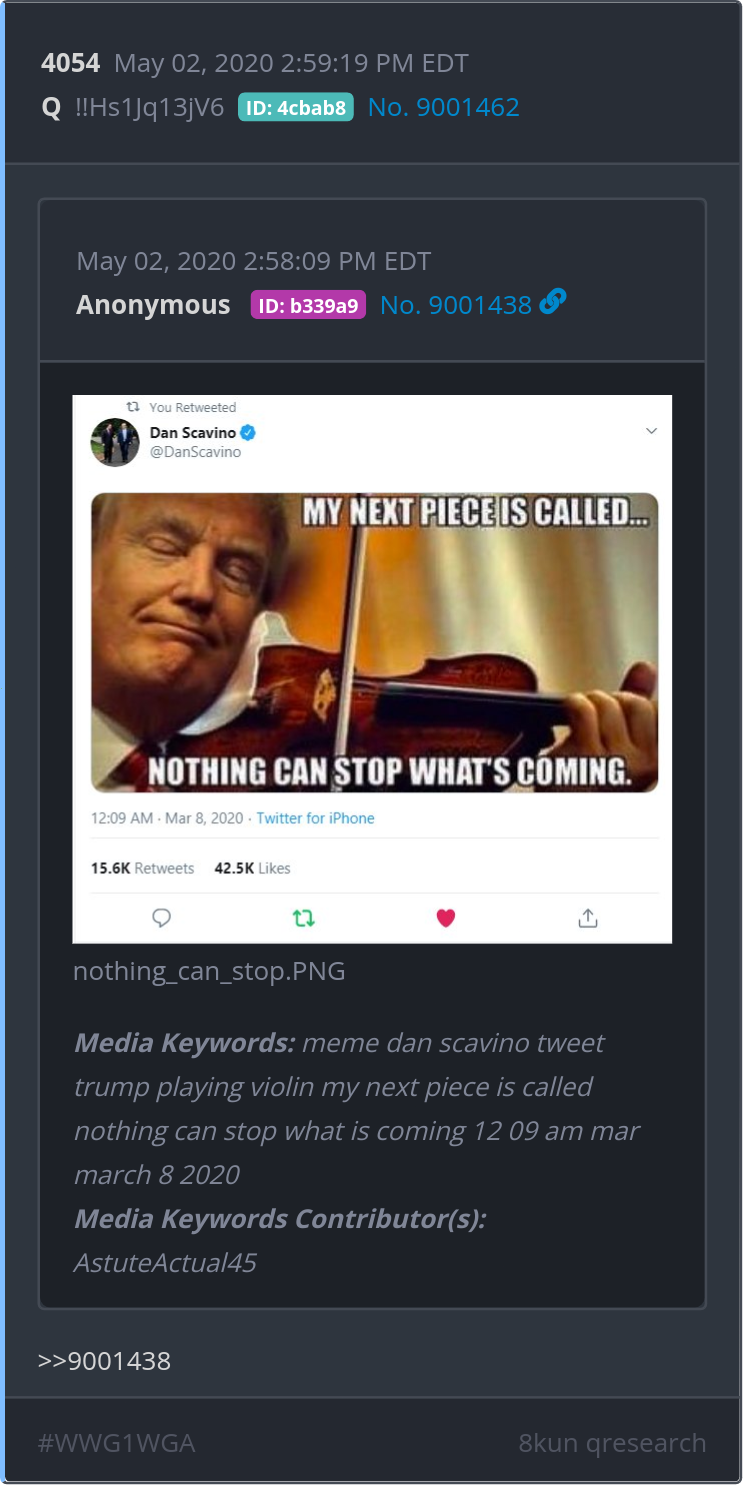Click the chain link icon beside No. 9001438
The image size is (744, 1486).
pos(552,302)
